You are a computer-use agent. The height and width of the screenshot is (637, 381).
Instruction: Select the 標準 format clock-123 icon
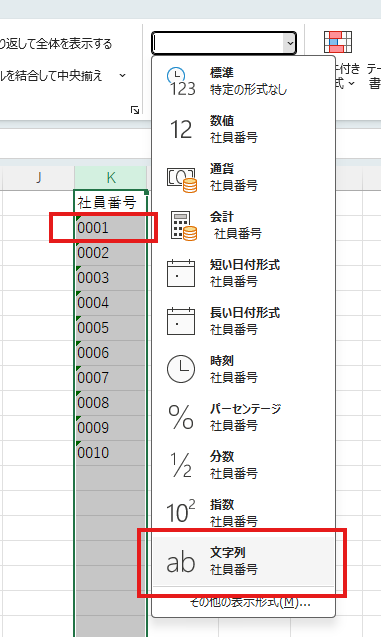point(181,81)
